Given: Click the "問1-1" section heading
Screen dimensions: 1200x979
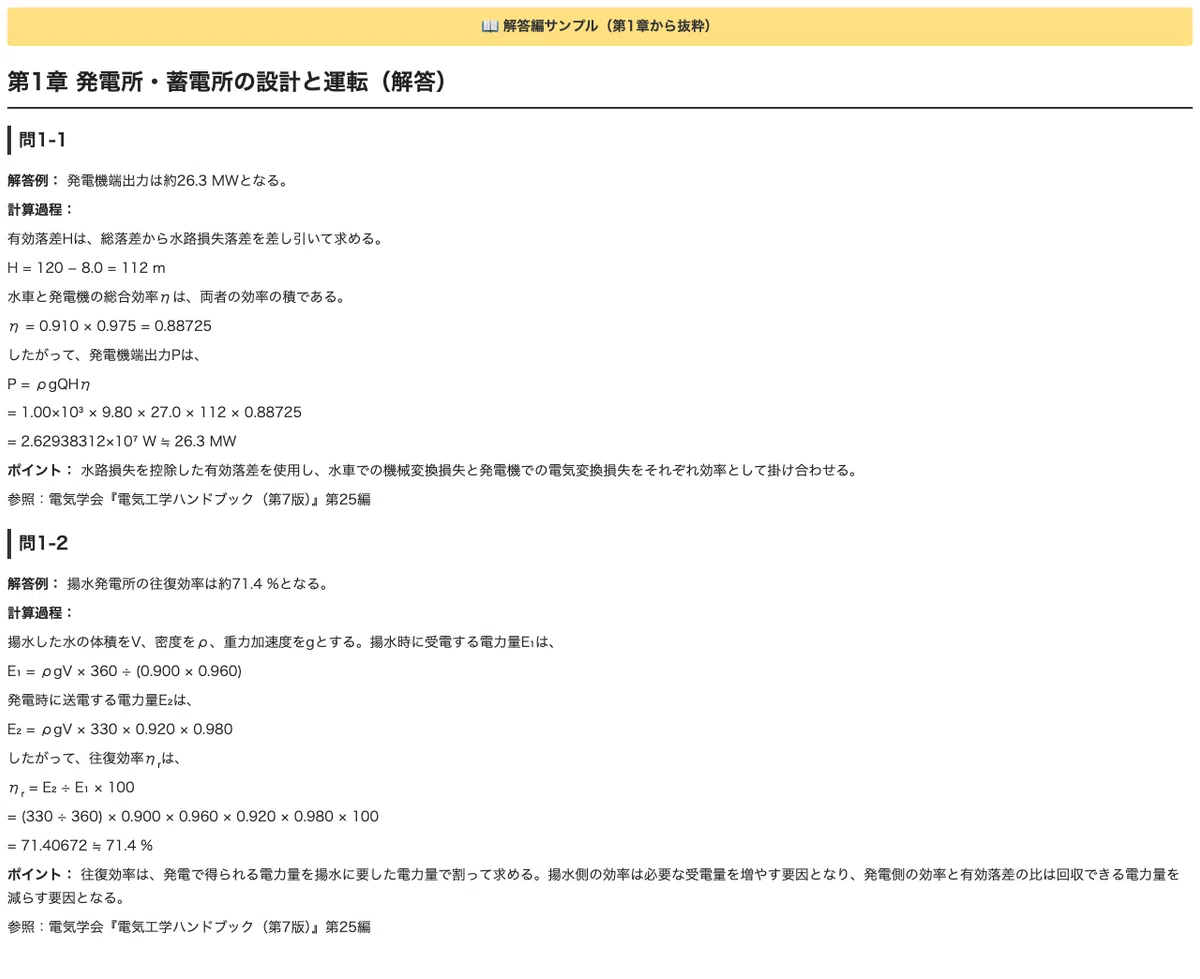Looking at the screenshot, I should (x=42, y=140).
